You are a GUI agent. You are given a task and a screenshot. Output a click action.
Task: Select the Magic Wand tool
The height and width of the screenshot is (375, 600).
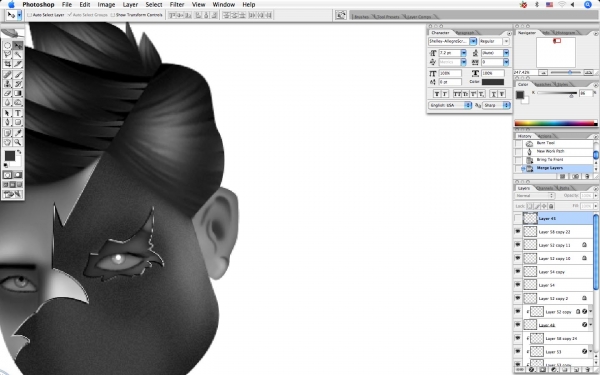tap(18, 55)
